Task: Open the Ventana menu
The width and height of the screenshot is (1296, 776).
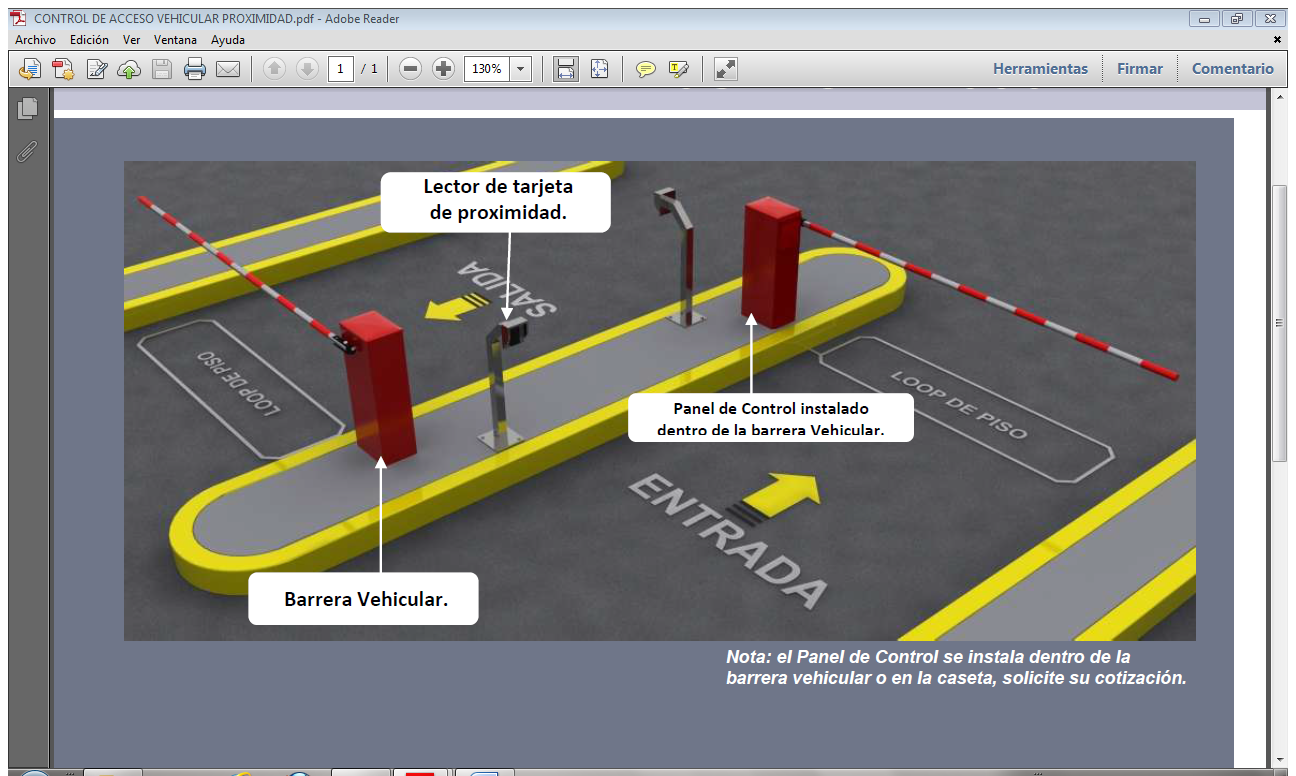Action: pyautogui.click(x=175, y=40)
